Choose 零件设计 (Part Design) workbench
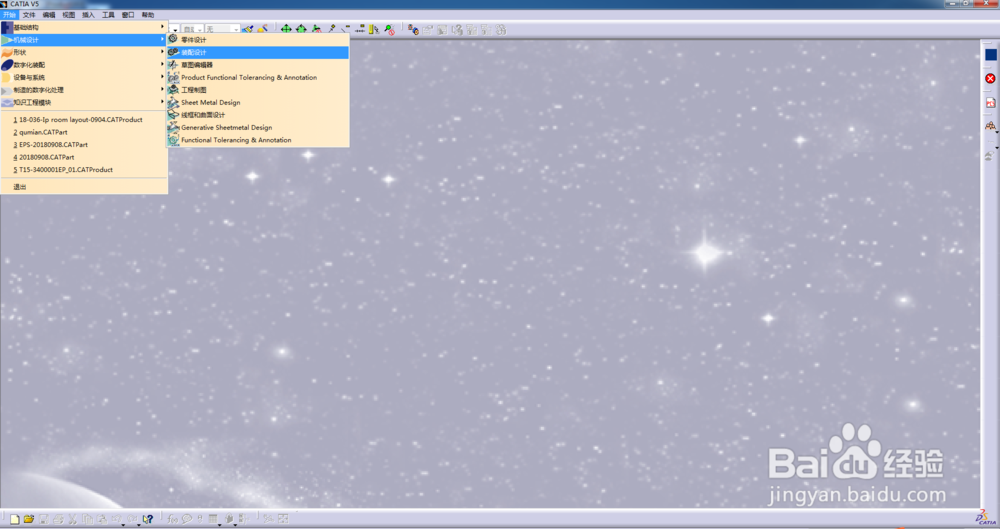Viewport: 1000px width, 529px height. coord(258,40)
